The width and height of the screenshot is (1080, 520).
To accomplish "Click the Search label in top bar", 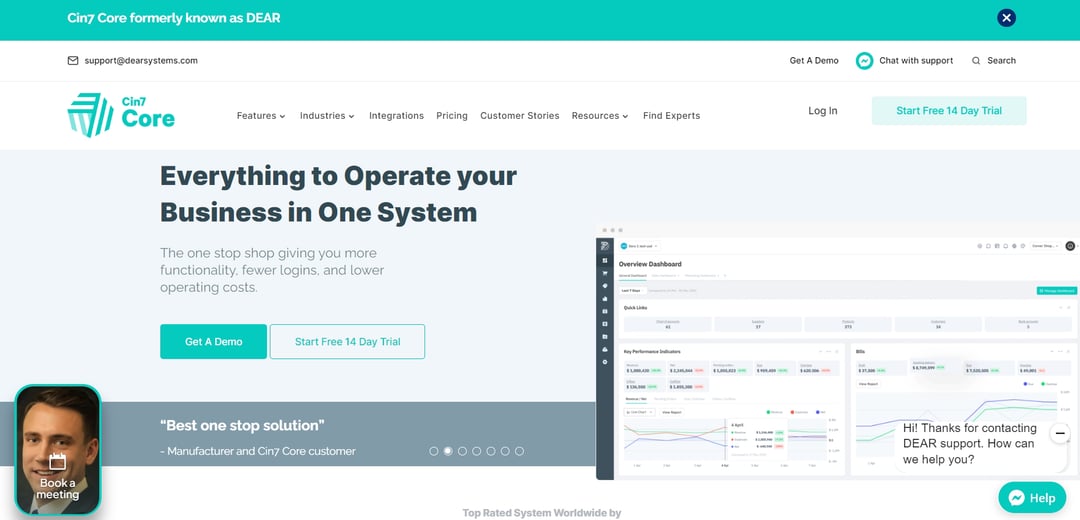I will (1001, 61).
